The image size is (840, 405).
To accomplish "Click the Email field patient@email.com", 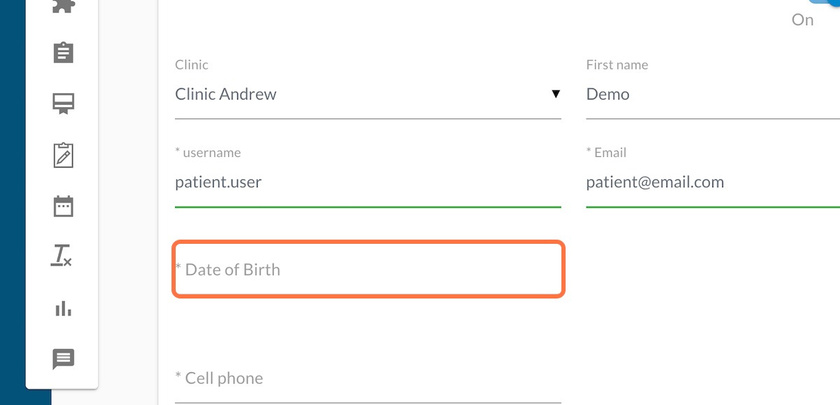I will point(713,183).
